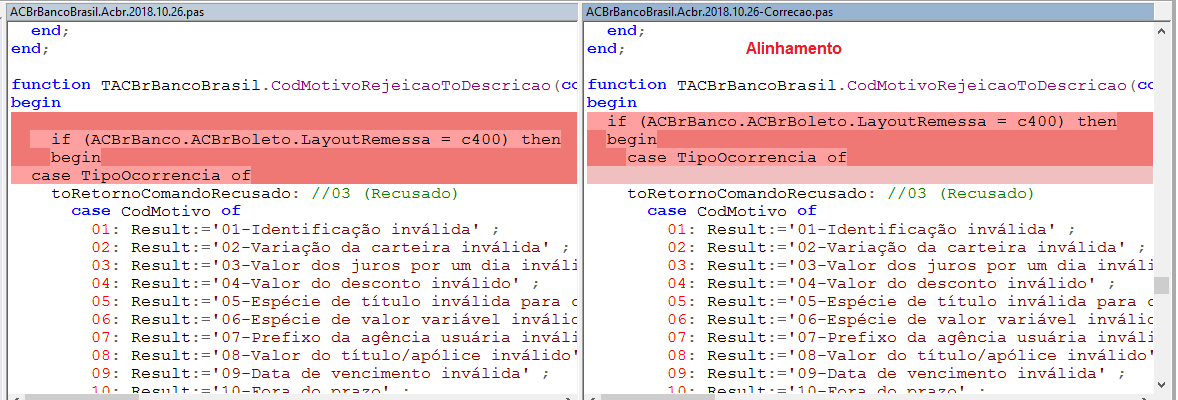Select the ACBrBancoBrasil.Acbr.2018.10.26-Correcao.pas right file header
Image resolution: width=1178 pixels, height=400 pixels.
(x=868, y=12)
